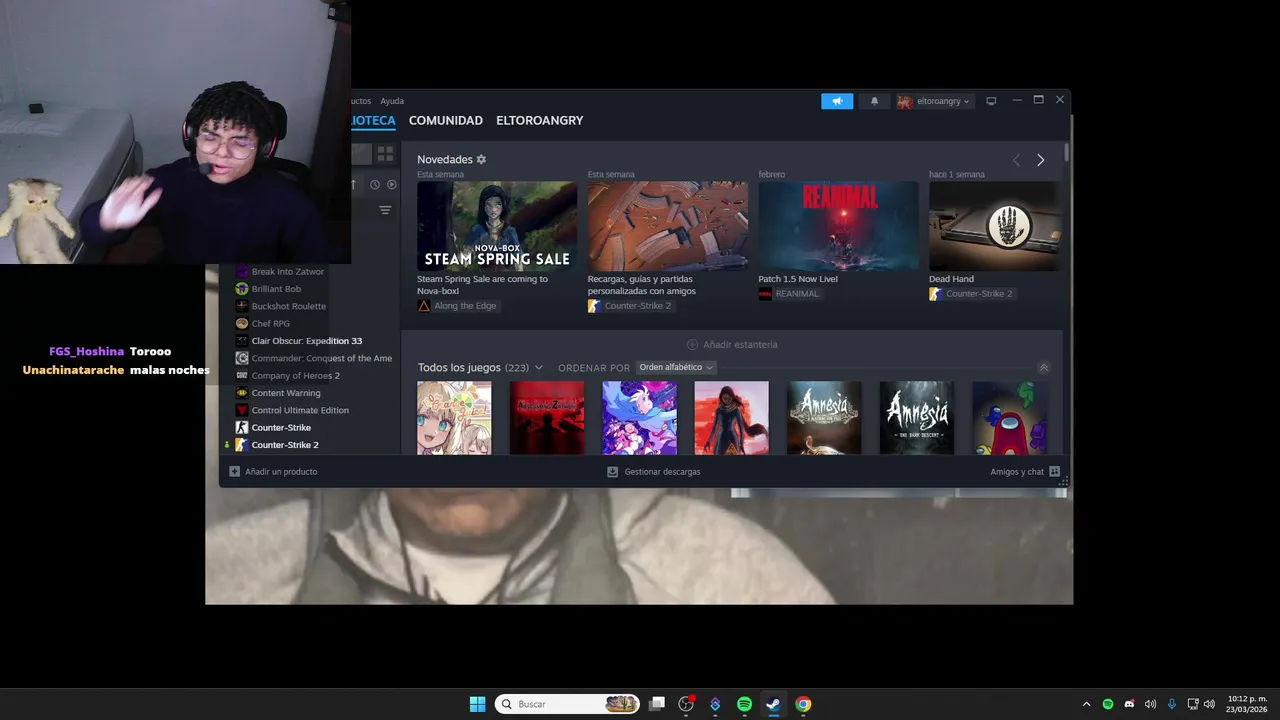Image resolution: width=1280 pixels, height=720 pixels.
Task: Click the previous Novedades page arrow
Action: [1016, 160]
